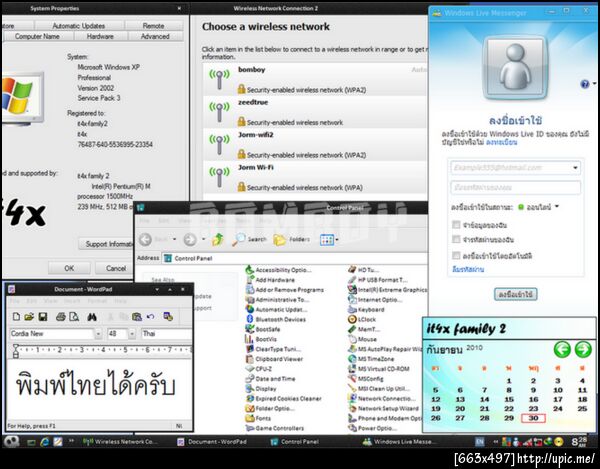
Task: Click calendar previous month green arrow
Action: pos(562,349)
